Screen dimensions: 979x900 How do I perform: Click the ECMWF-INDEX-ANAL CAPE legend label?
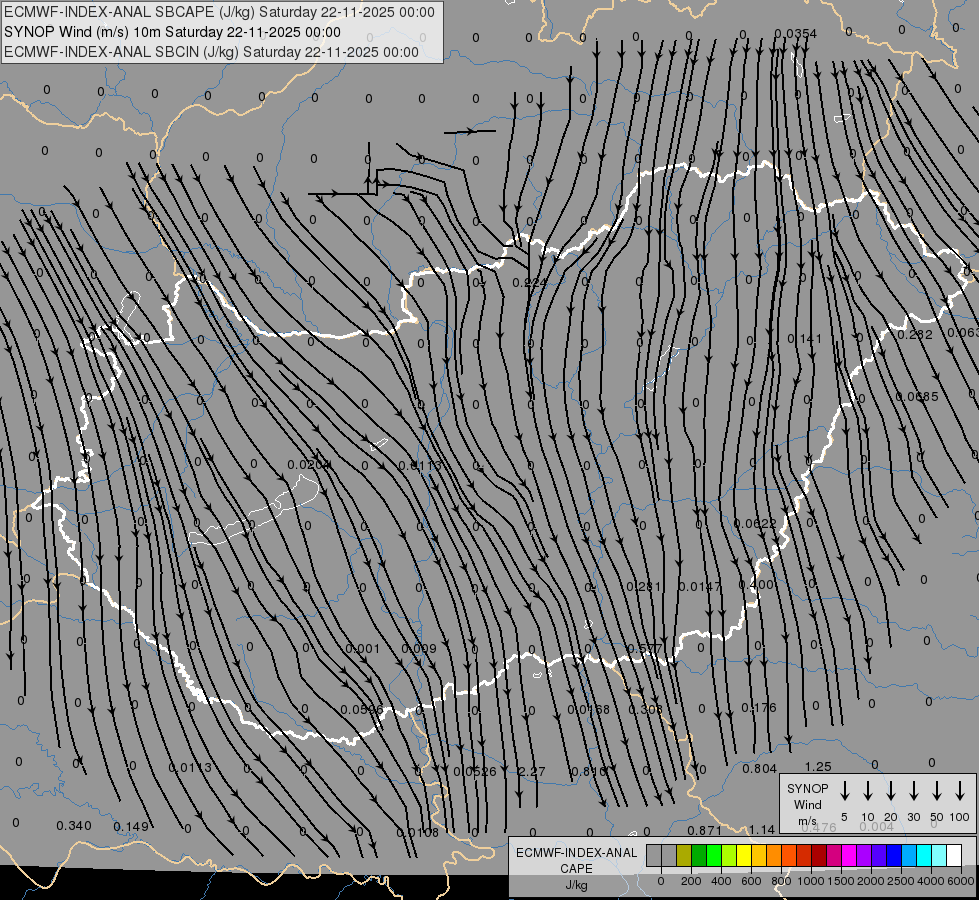(x=576, y=868)
